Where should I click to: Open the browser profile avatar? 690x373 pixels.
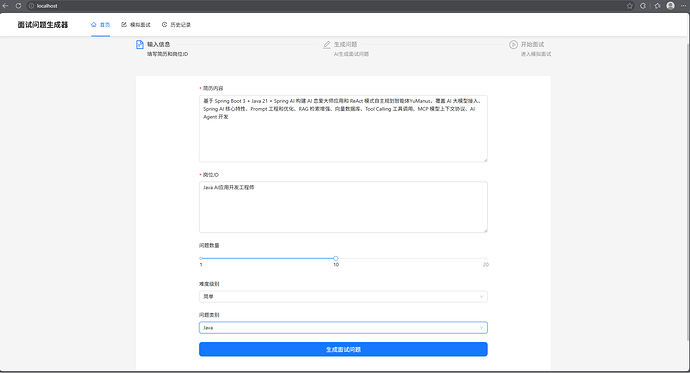(x=670, y=6)
